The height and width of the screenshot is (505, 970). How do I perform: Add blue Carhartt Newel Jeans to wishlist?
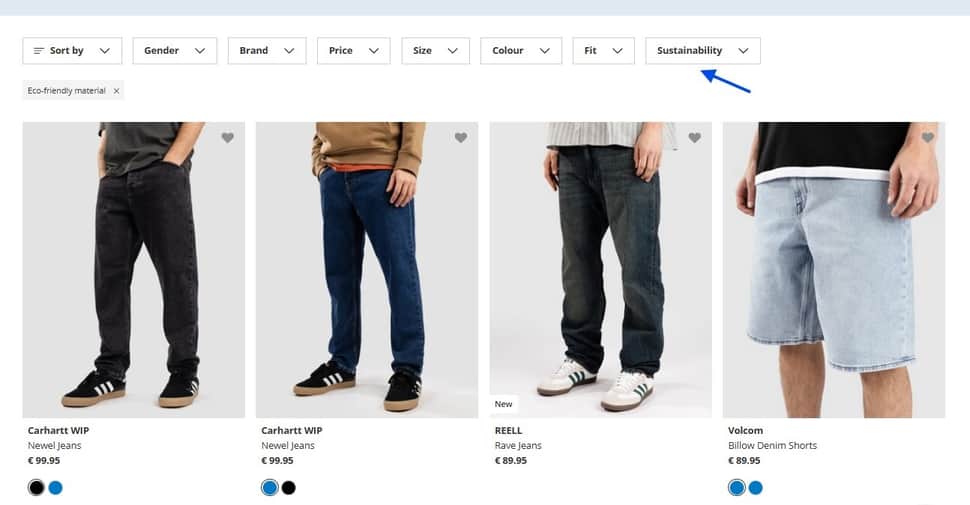pos(461,137)
